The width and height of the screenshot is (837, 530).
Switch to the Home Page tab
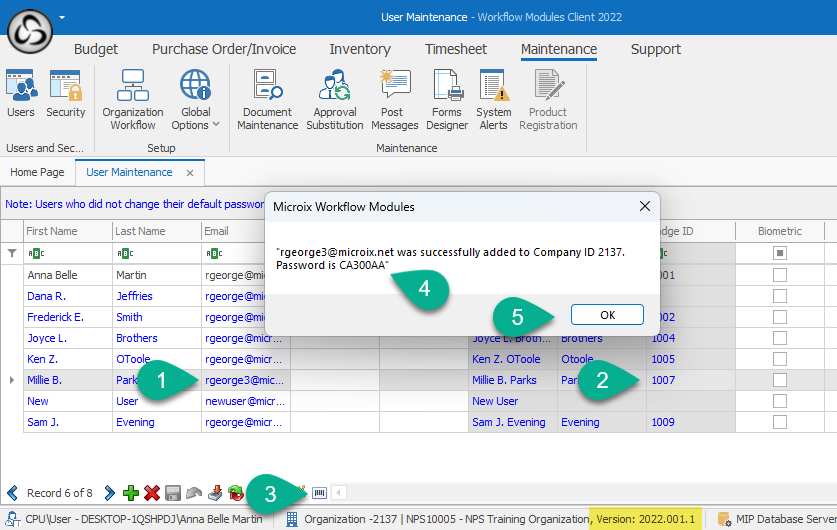pos(37,172)
